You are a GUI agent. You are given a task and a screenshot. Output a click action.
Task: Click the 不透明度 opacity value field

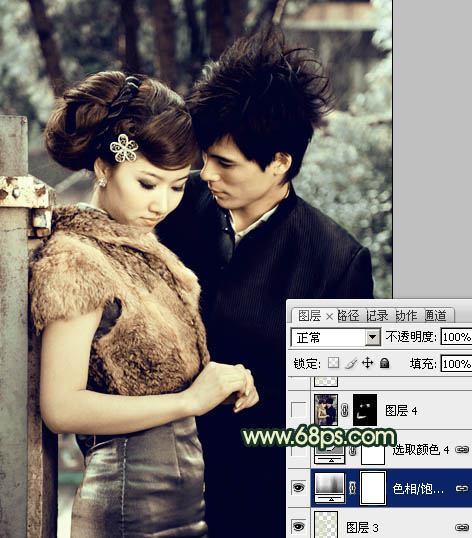coord(456,337)
